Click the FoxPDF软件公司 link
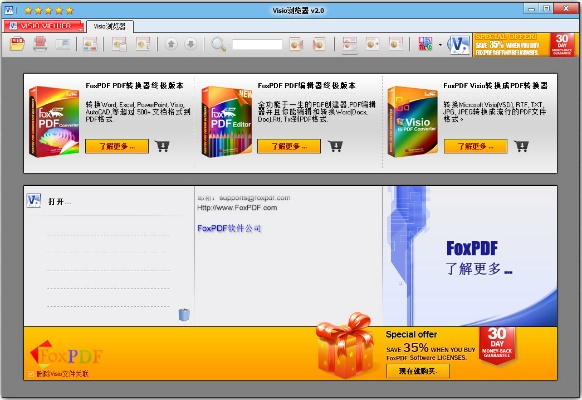 point(229,229)
